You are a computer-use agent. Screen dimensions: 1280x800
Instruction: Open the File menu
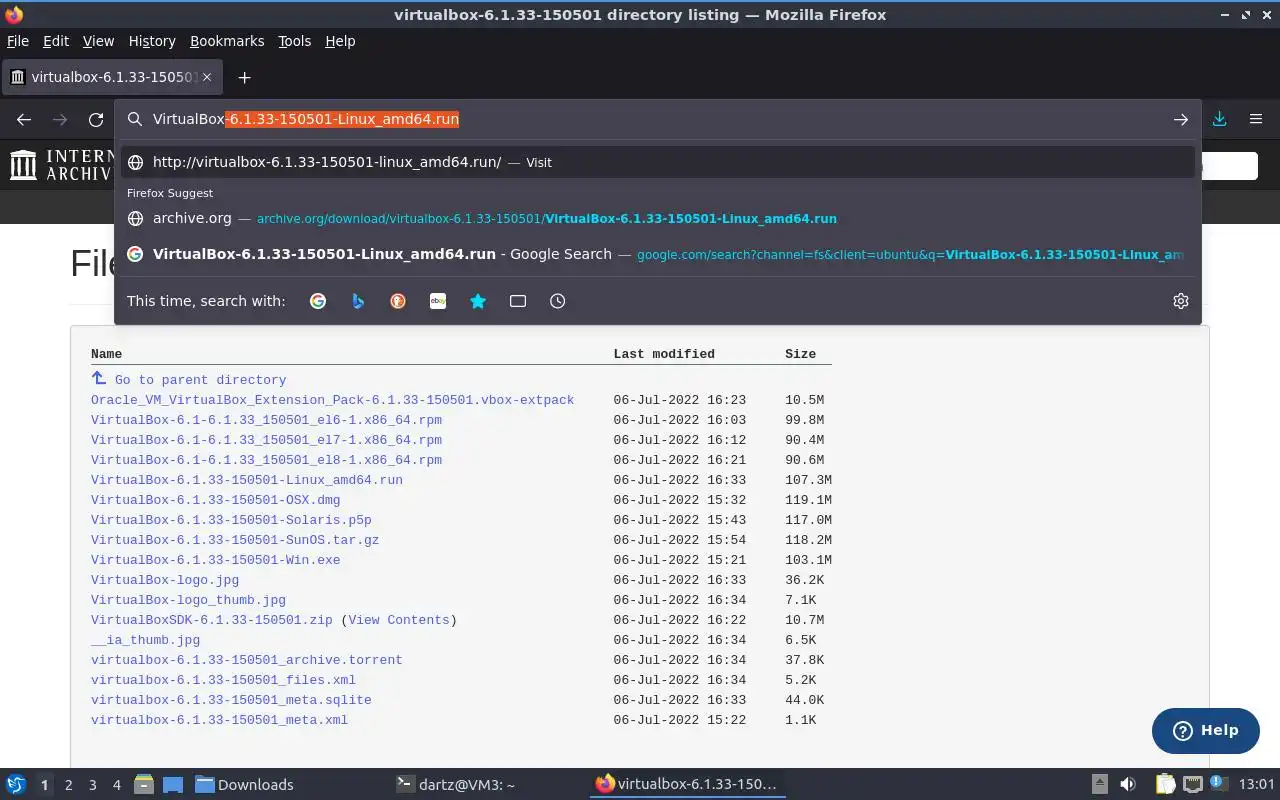(18, 41)
